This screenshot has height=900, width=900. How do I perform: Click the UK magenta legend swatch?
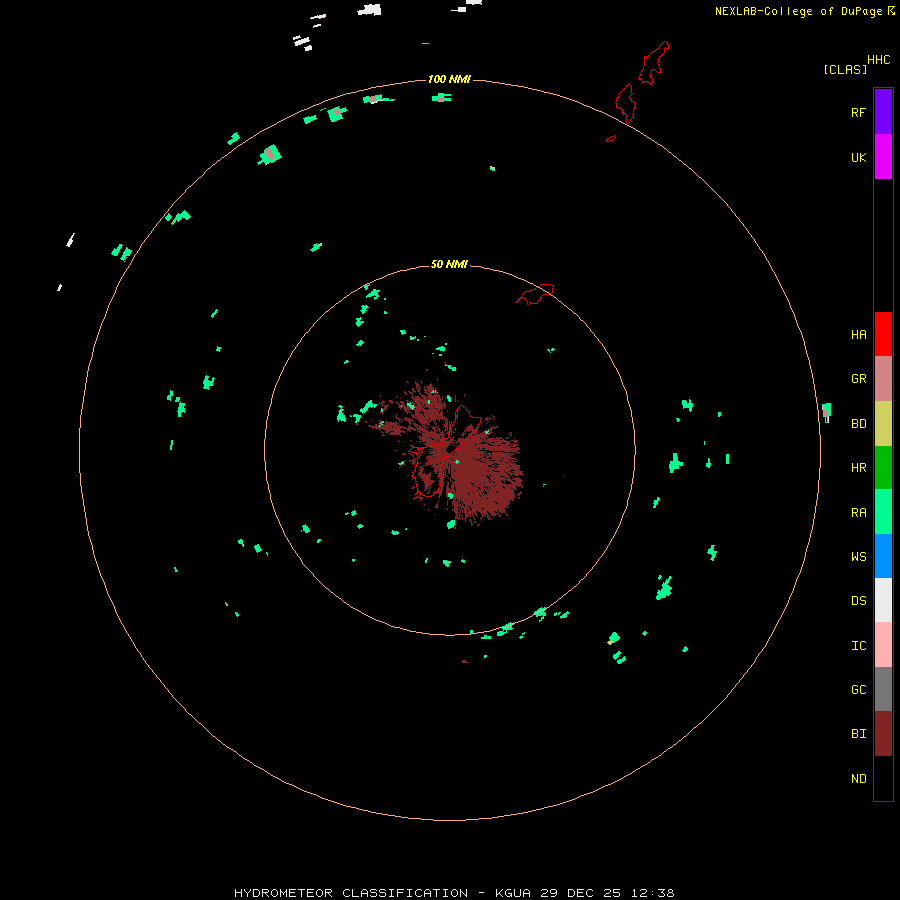883,157
